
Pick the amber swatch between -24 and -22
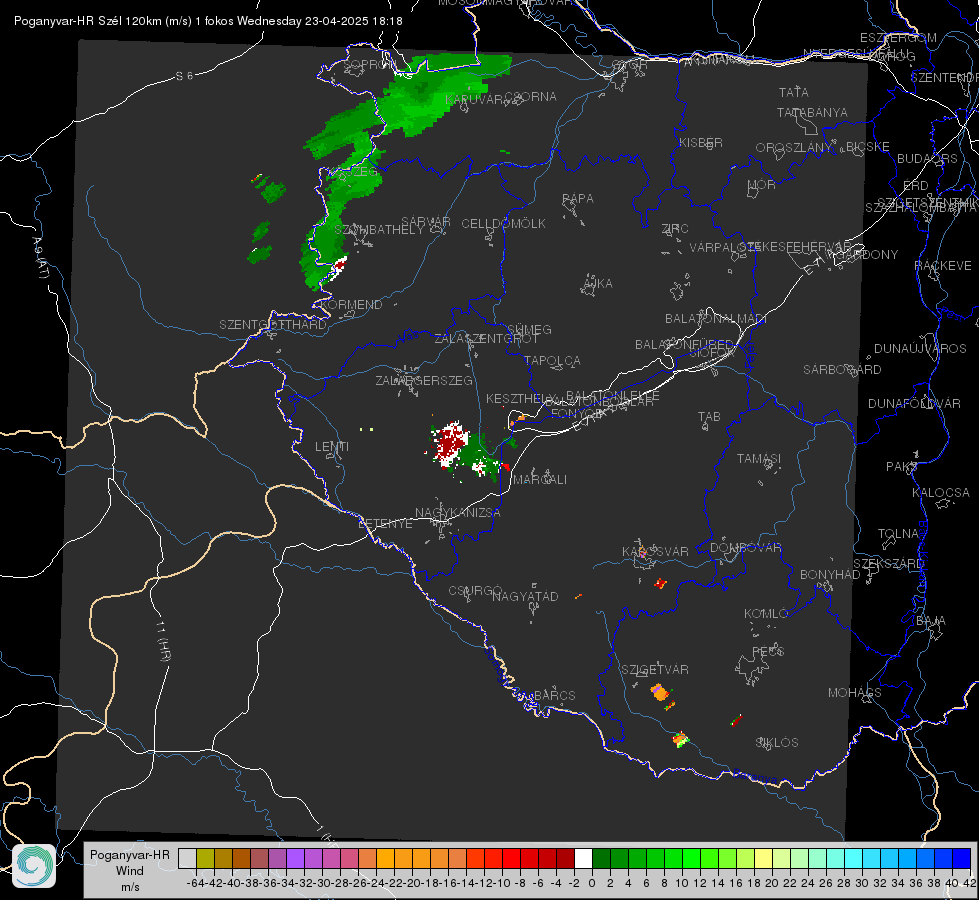tap(385, 858)
